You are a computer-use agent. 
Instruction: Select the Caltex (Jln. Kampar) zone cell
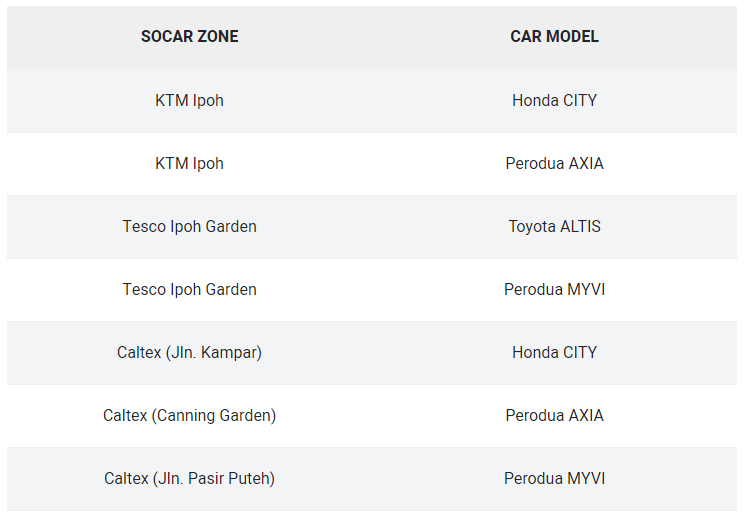click(x=189, y=352)
